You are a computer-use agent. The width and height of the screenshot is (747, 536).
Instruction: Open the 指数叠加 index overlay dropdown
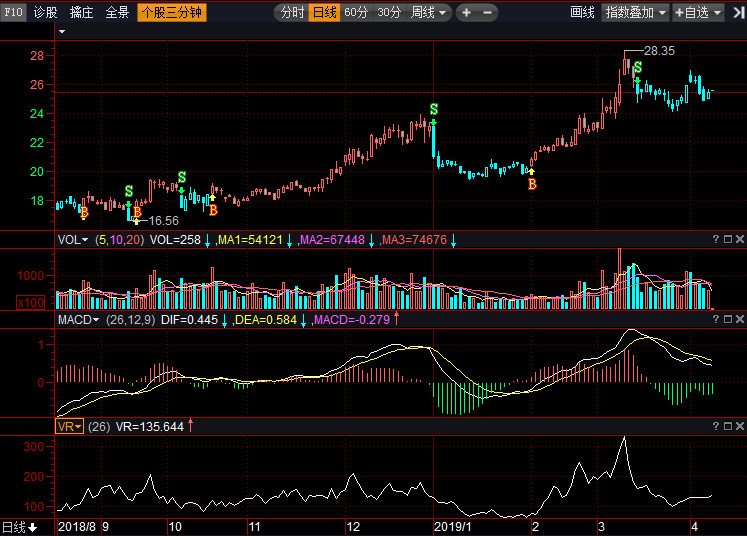(636, 13)
